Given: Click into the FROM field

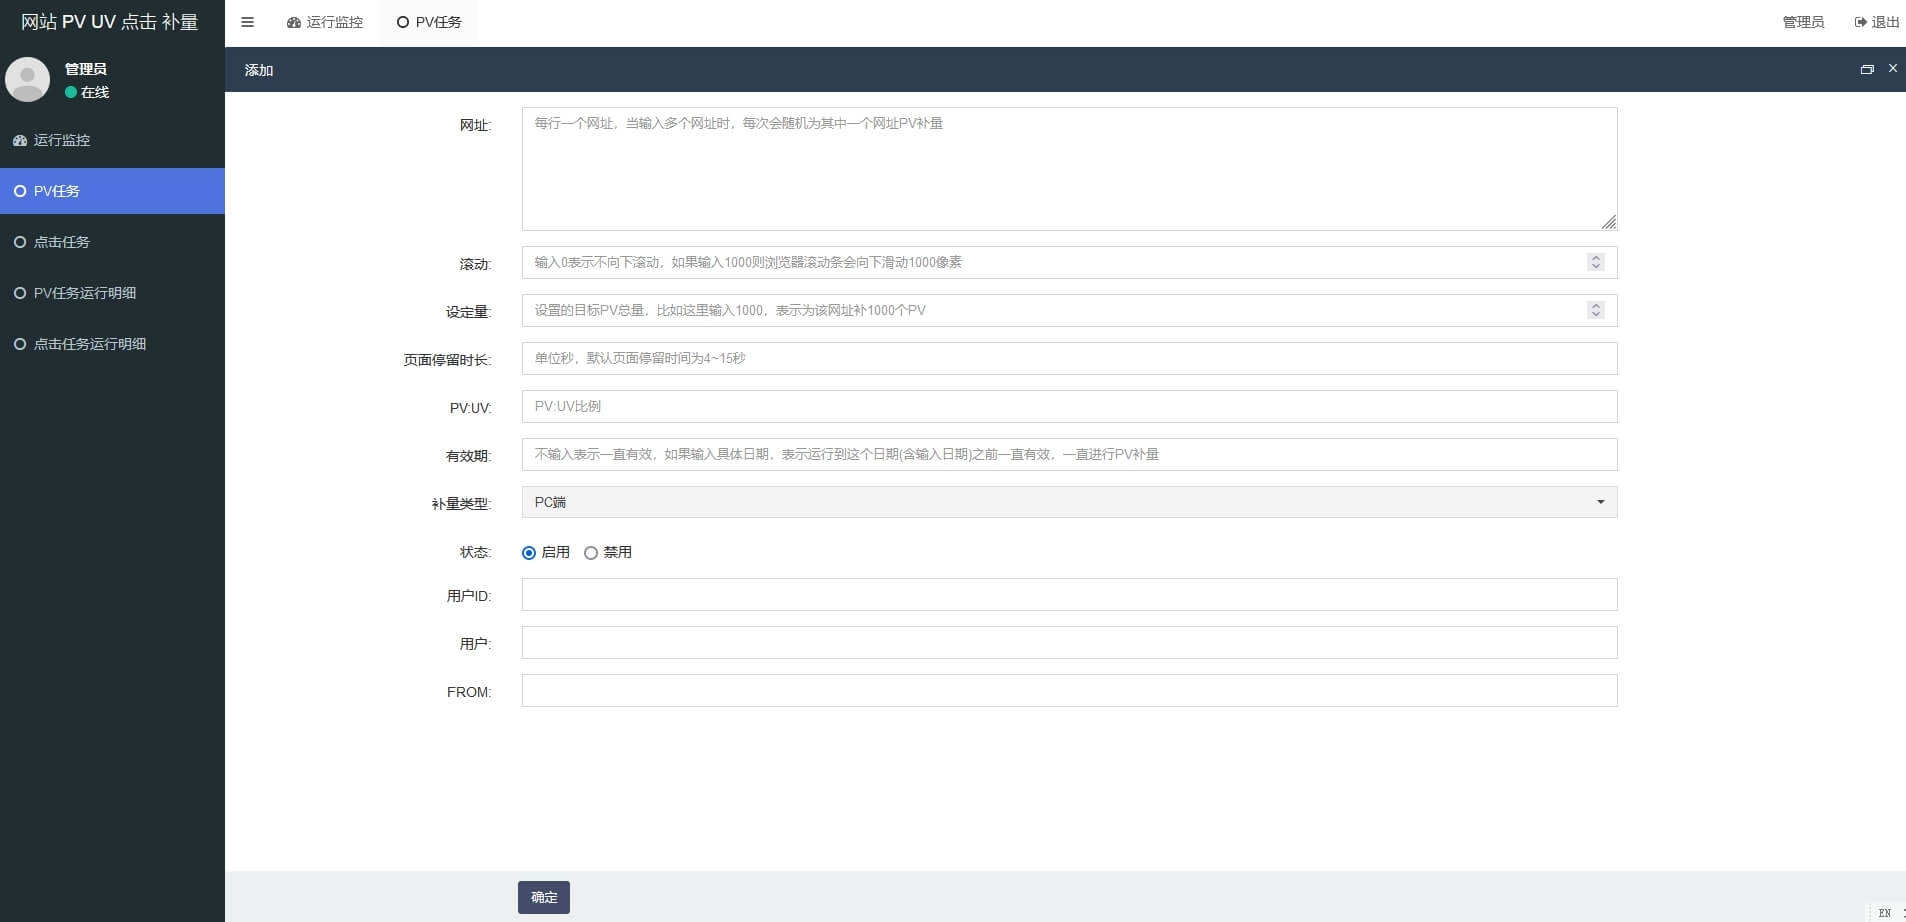Looking at the screenshot, I should click(x=1069, y=690).
